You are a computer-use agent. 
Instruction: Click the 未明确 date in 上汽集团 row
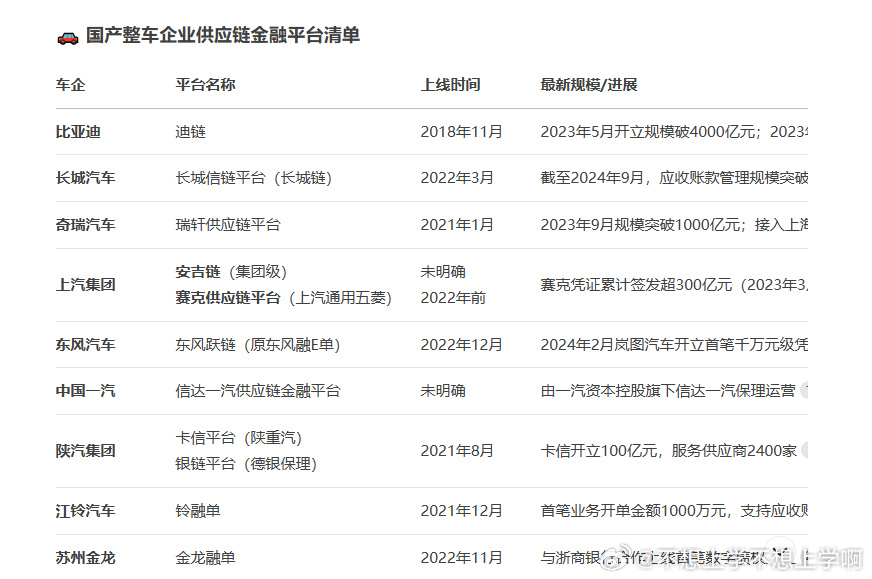[x=443, y=272]
